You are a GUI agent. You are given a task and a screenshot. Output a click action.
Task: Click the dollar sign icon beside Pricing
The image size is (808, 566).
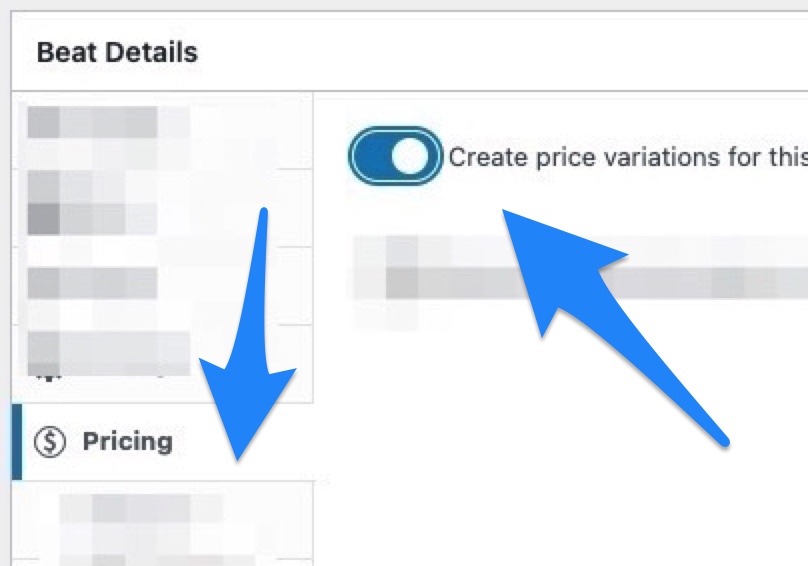(x=49, y=442)
